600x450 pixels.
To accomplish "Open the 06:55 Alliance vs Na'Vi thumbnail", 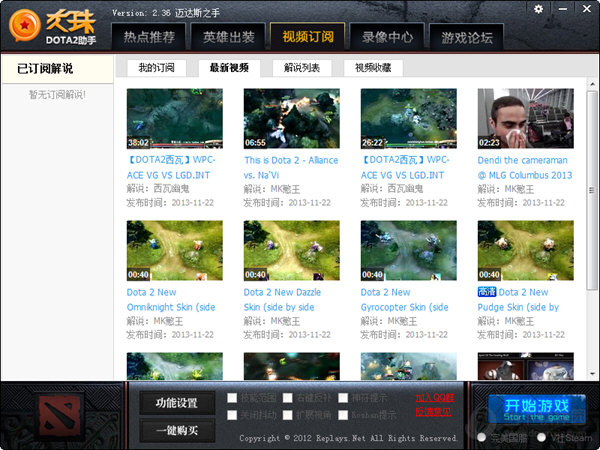I will tap(292, 119).
